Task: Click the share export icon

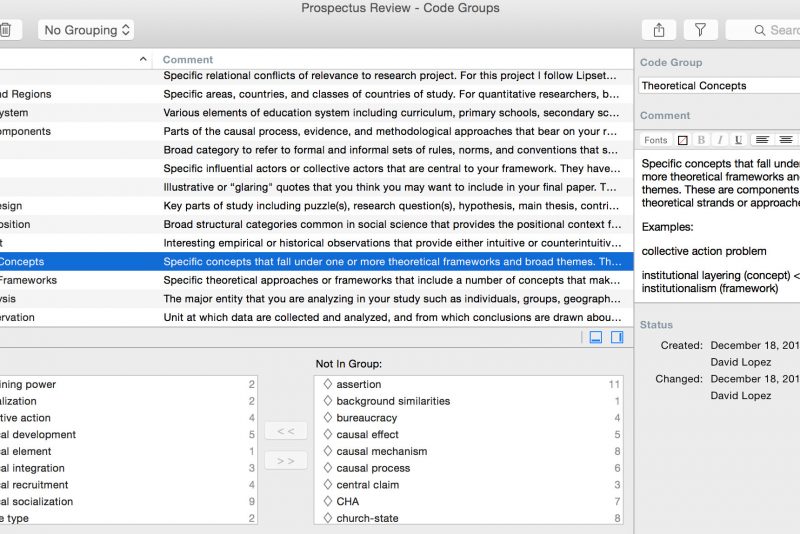Action: click(x=659, y=30)
